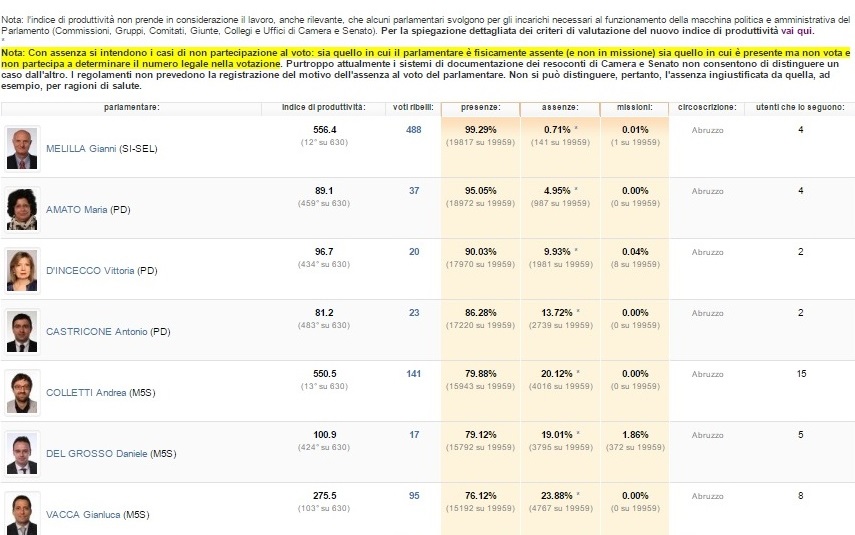The image size is (855, 535).
Task: Click Melilla Gianni's profile photo
Action: [x=21, y=148]
